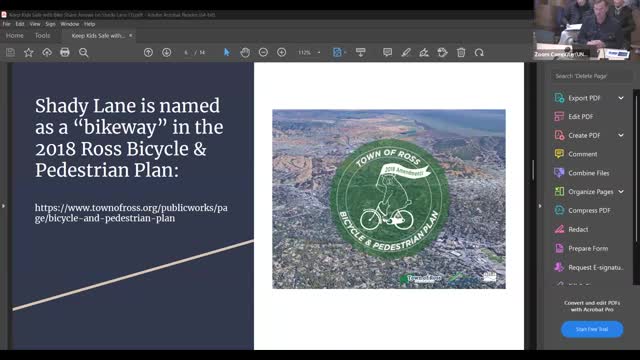Go to previous page arrow
Viewport: 640px width, 360px height.
148,52
